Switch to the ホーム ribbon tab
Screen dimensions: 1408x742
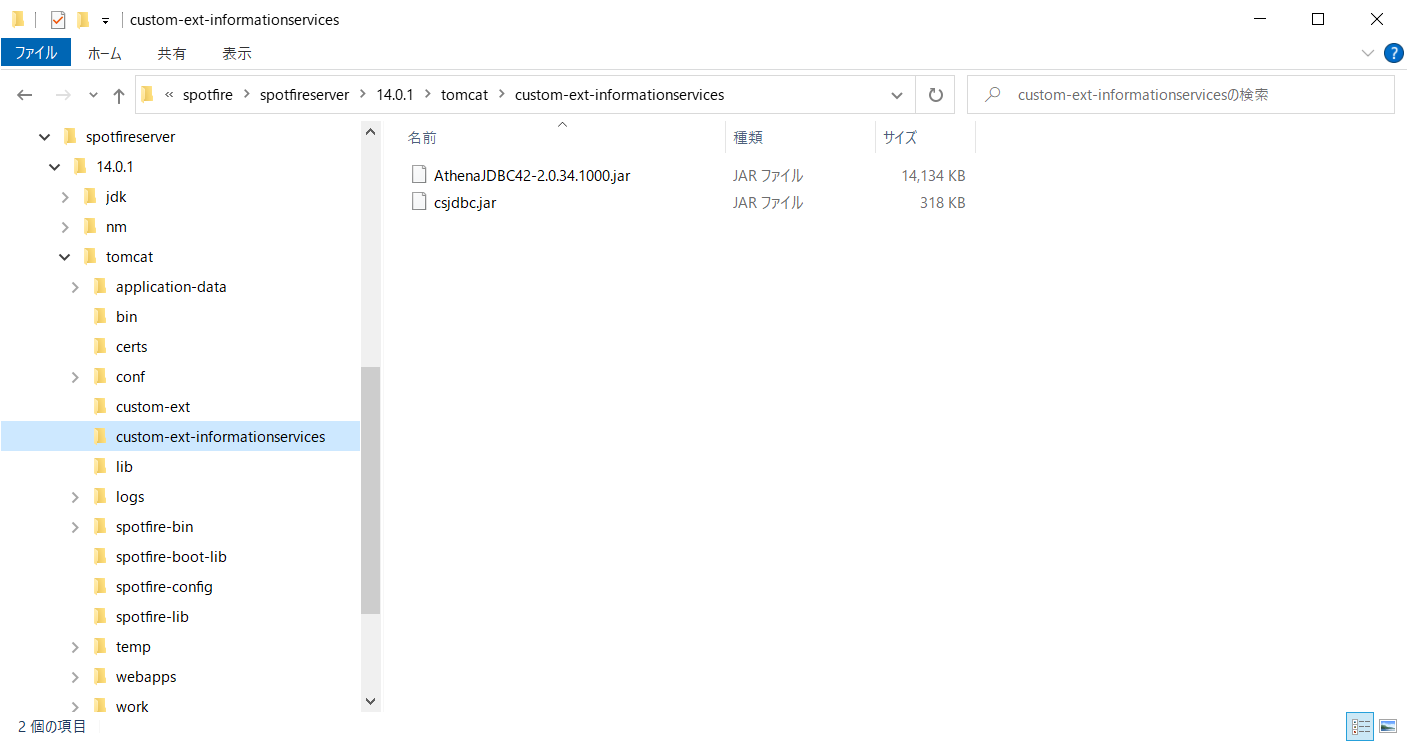point(105,53)
